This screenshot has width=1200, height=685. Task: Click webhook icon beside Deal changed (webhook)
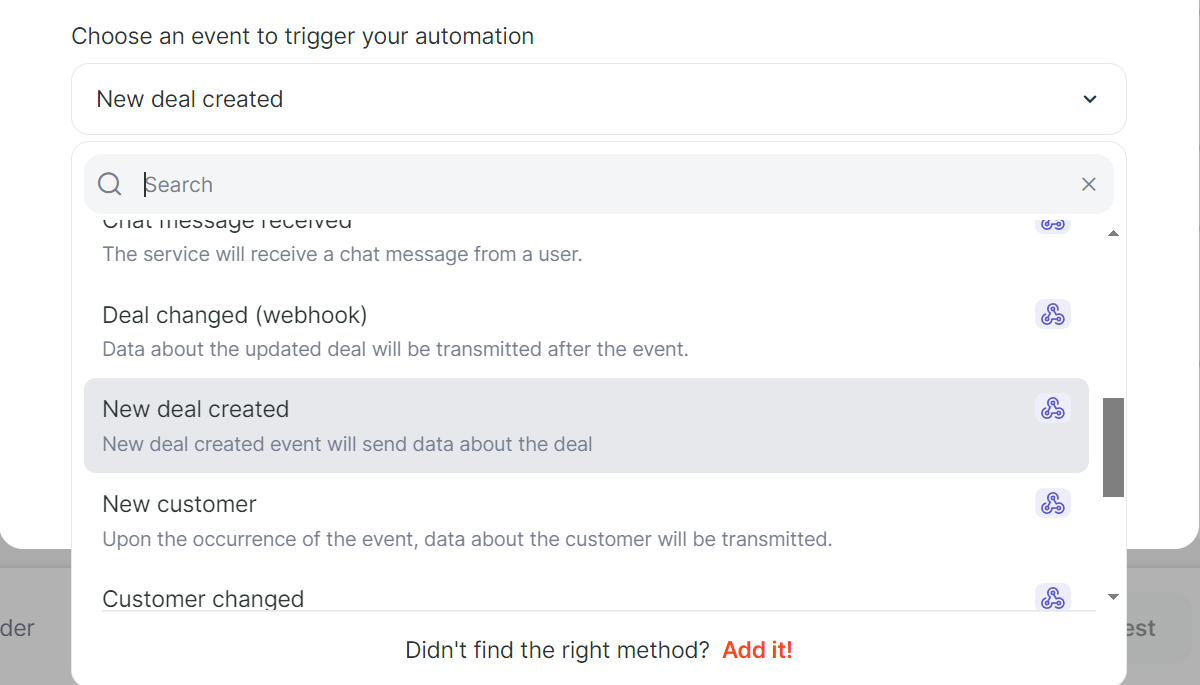pos(1052,314)
